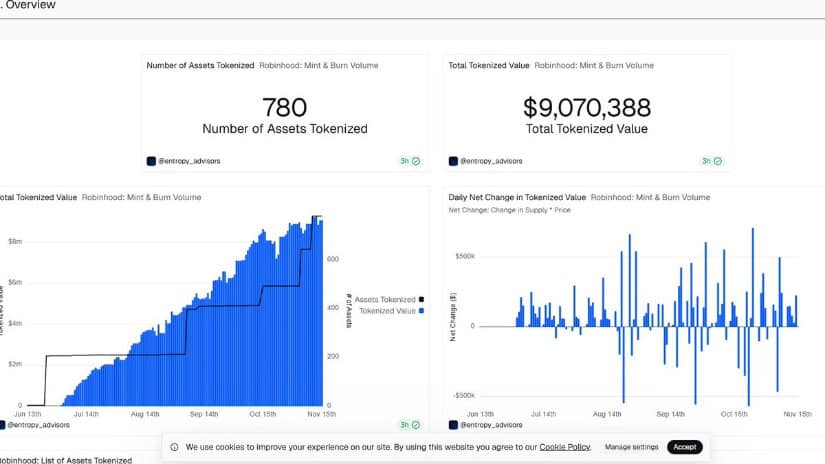This screenshot has width=825, height=464.
Task: Click the $9,070,388 total value figure
Action: pos(587,107)
